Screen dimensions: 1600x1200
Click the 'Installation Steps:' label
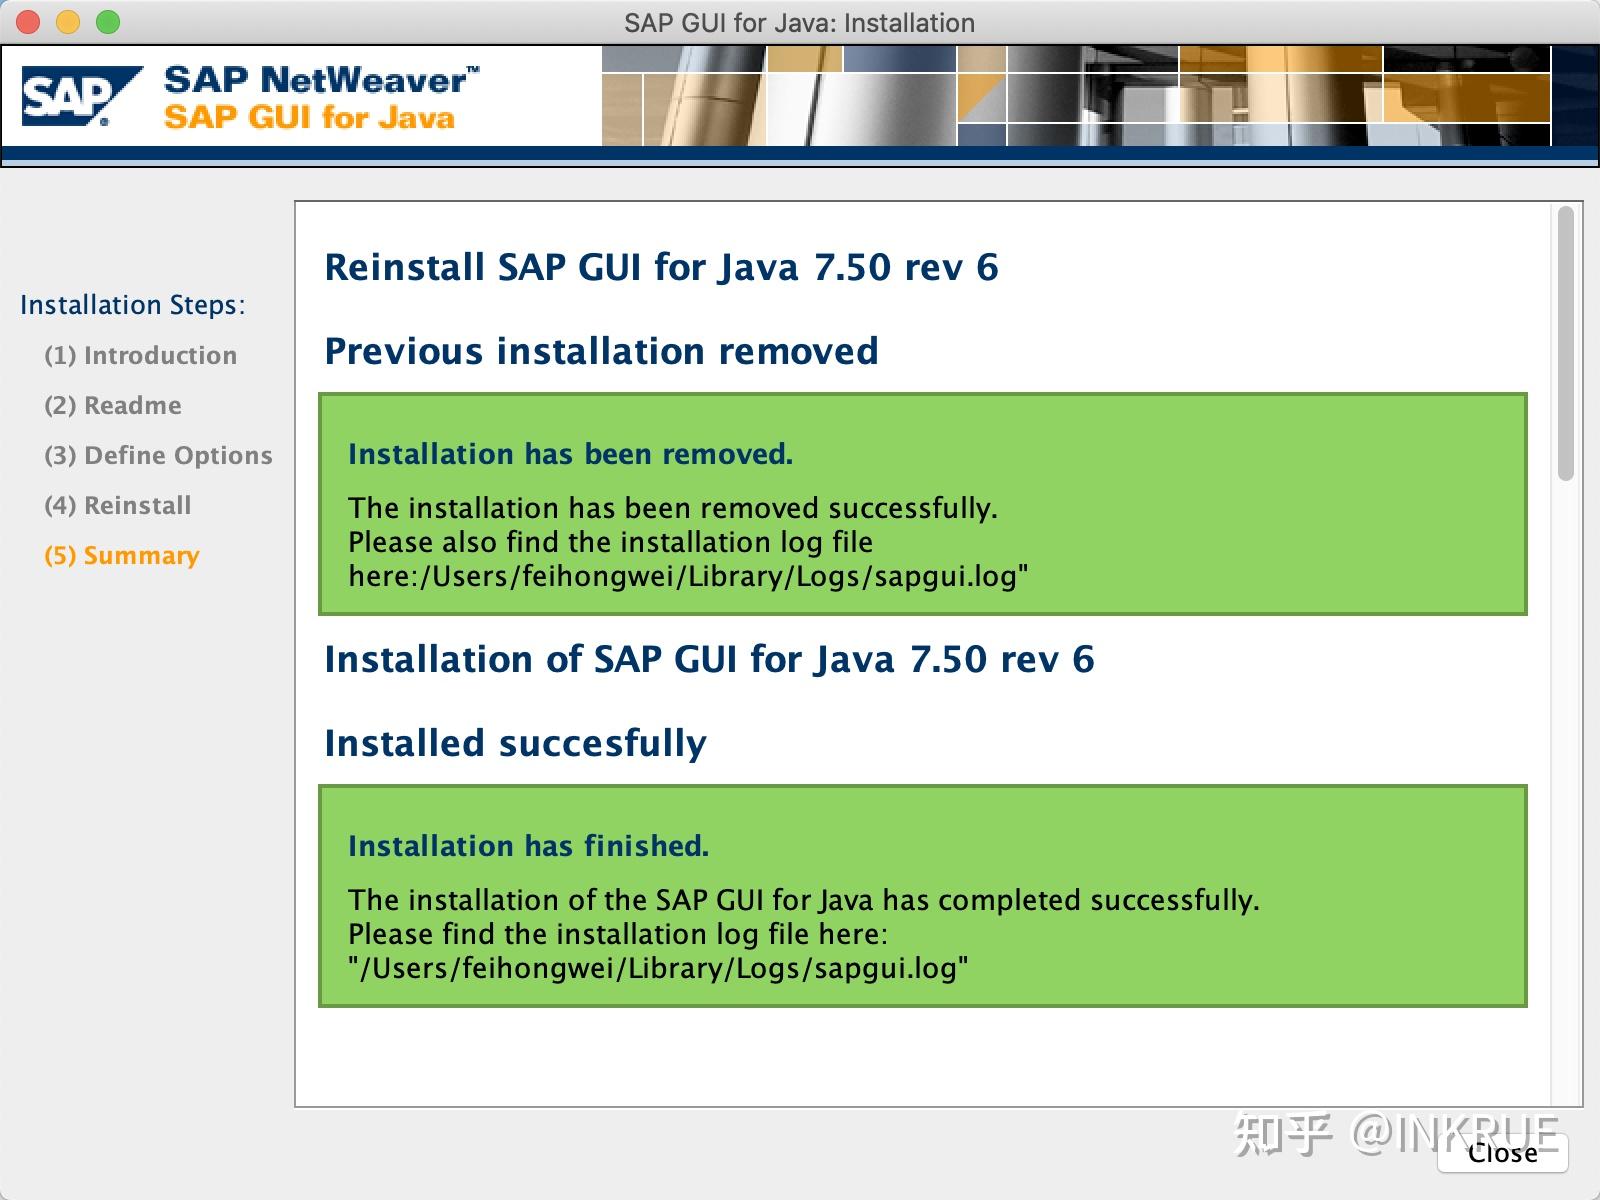(x=132, y=305)
